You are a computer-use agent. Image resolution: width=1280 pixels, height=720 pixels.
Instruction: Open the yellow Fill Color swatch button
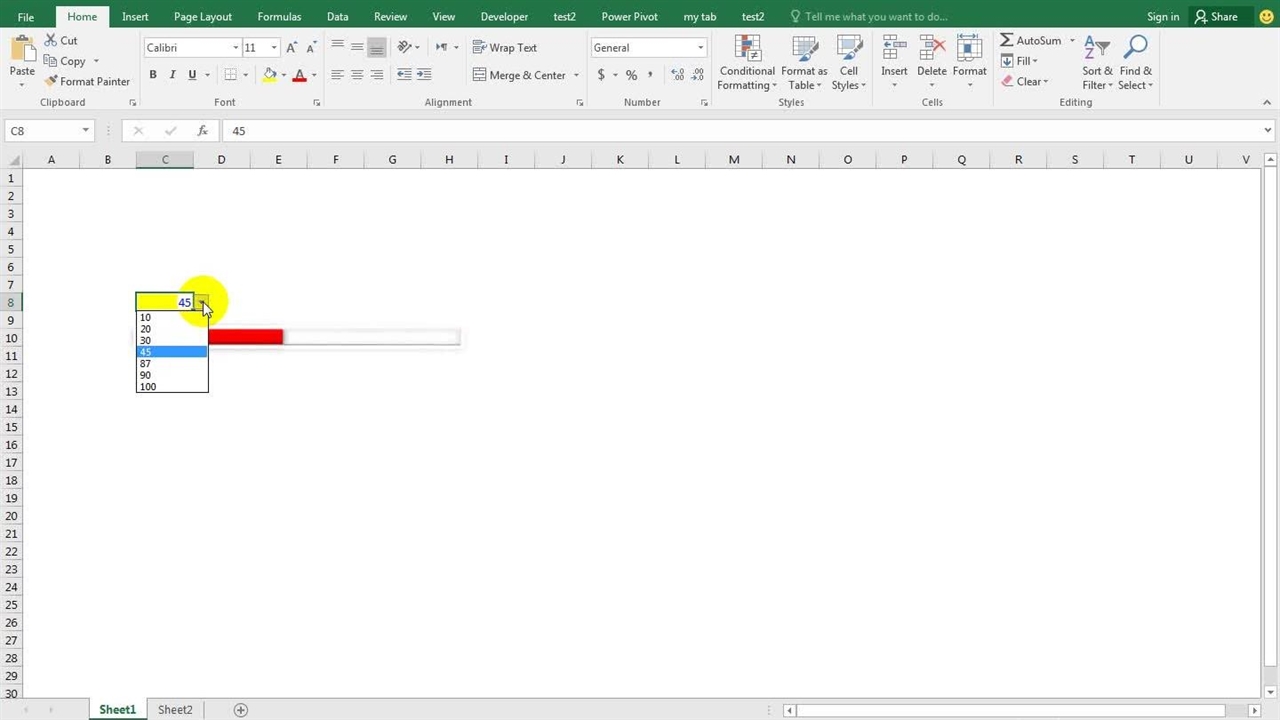click(x=270, y=75)
